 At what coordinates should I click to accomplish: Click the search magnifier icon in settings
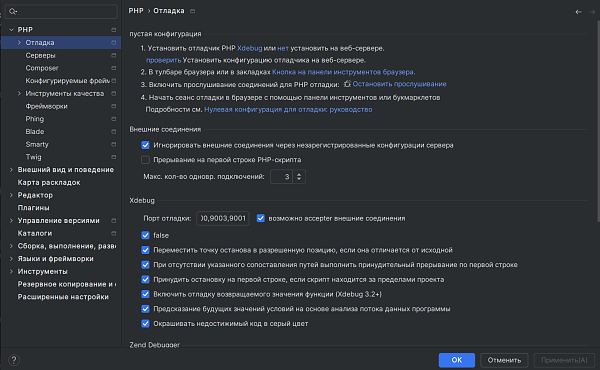(x=12, y=11)
